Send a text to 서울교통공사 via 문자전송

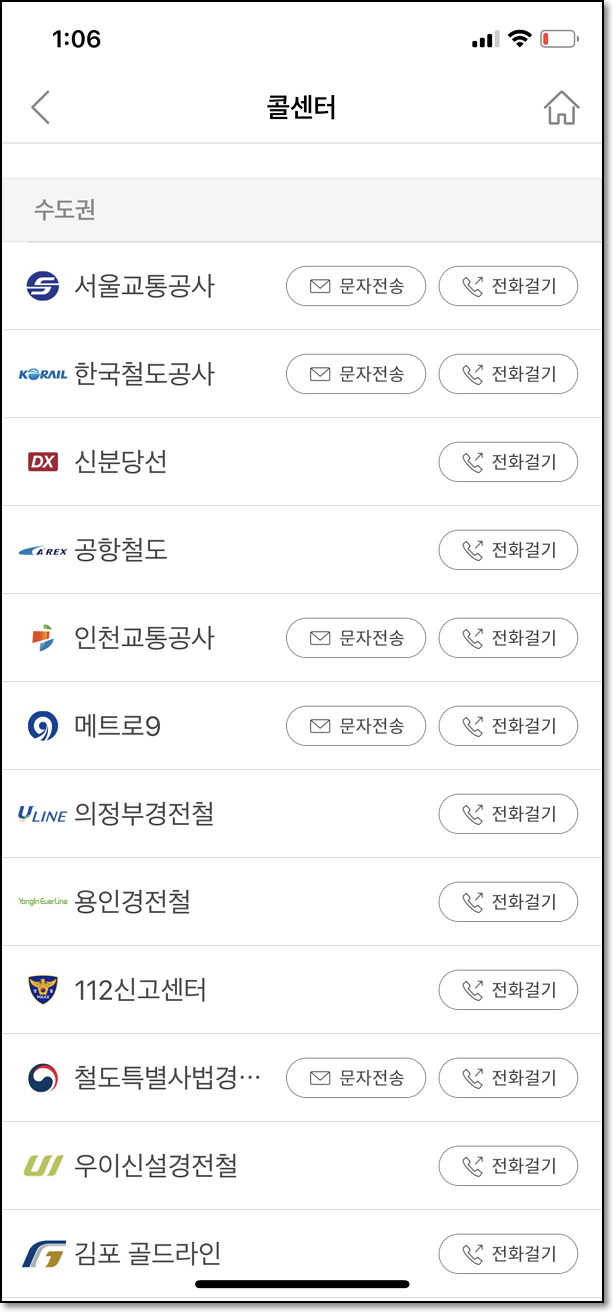pos(356,286)
